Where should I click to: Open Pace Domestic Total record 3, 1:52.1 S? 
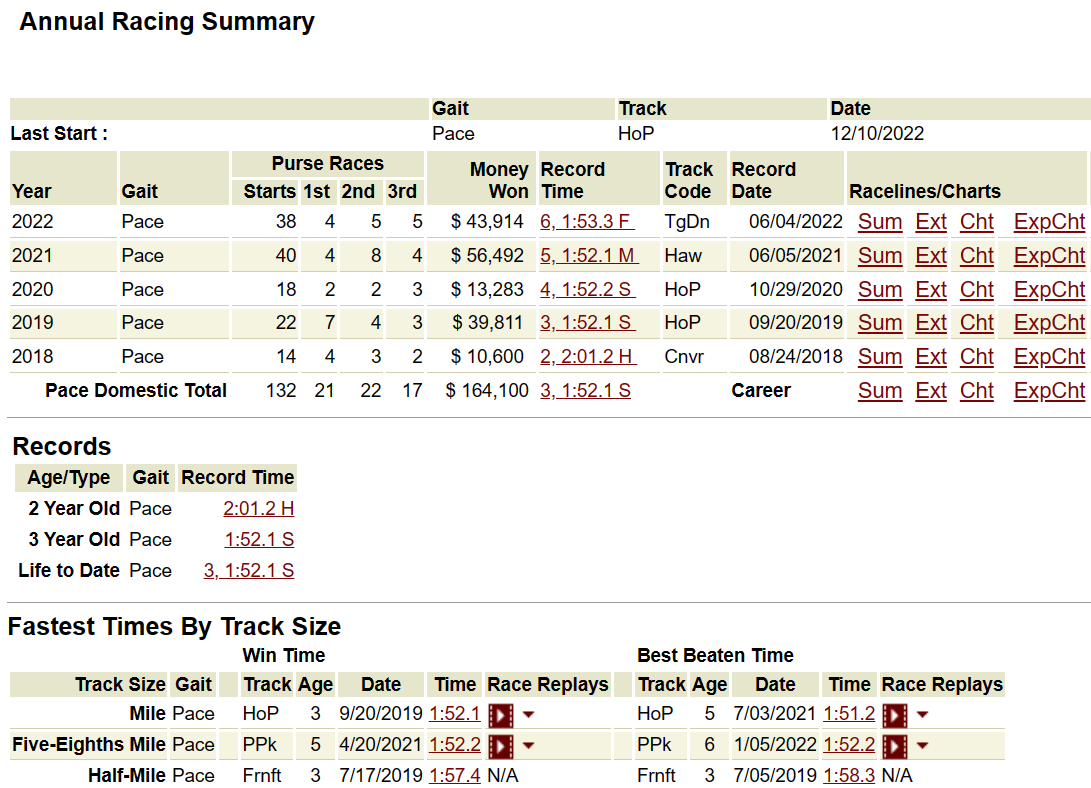585,391
